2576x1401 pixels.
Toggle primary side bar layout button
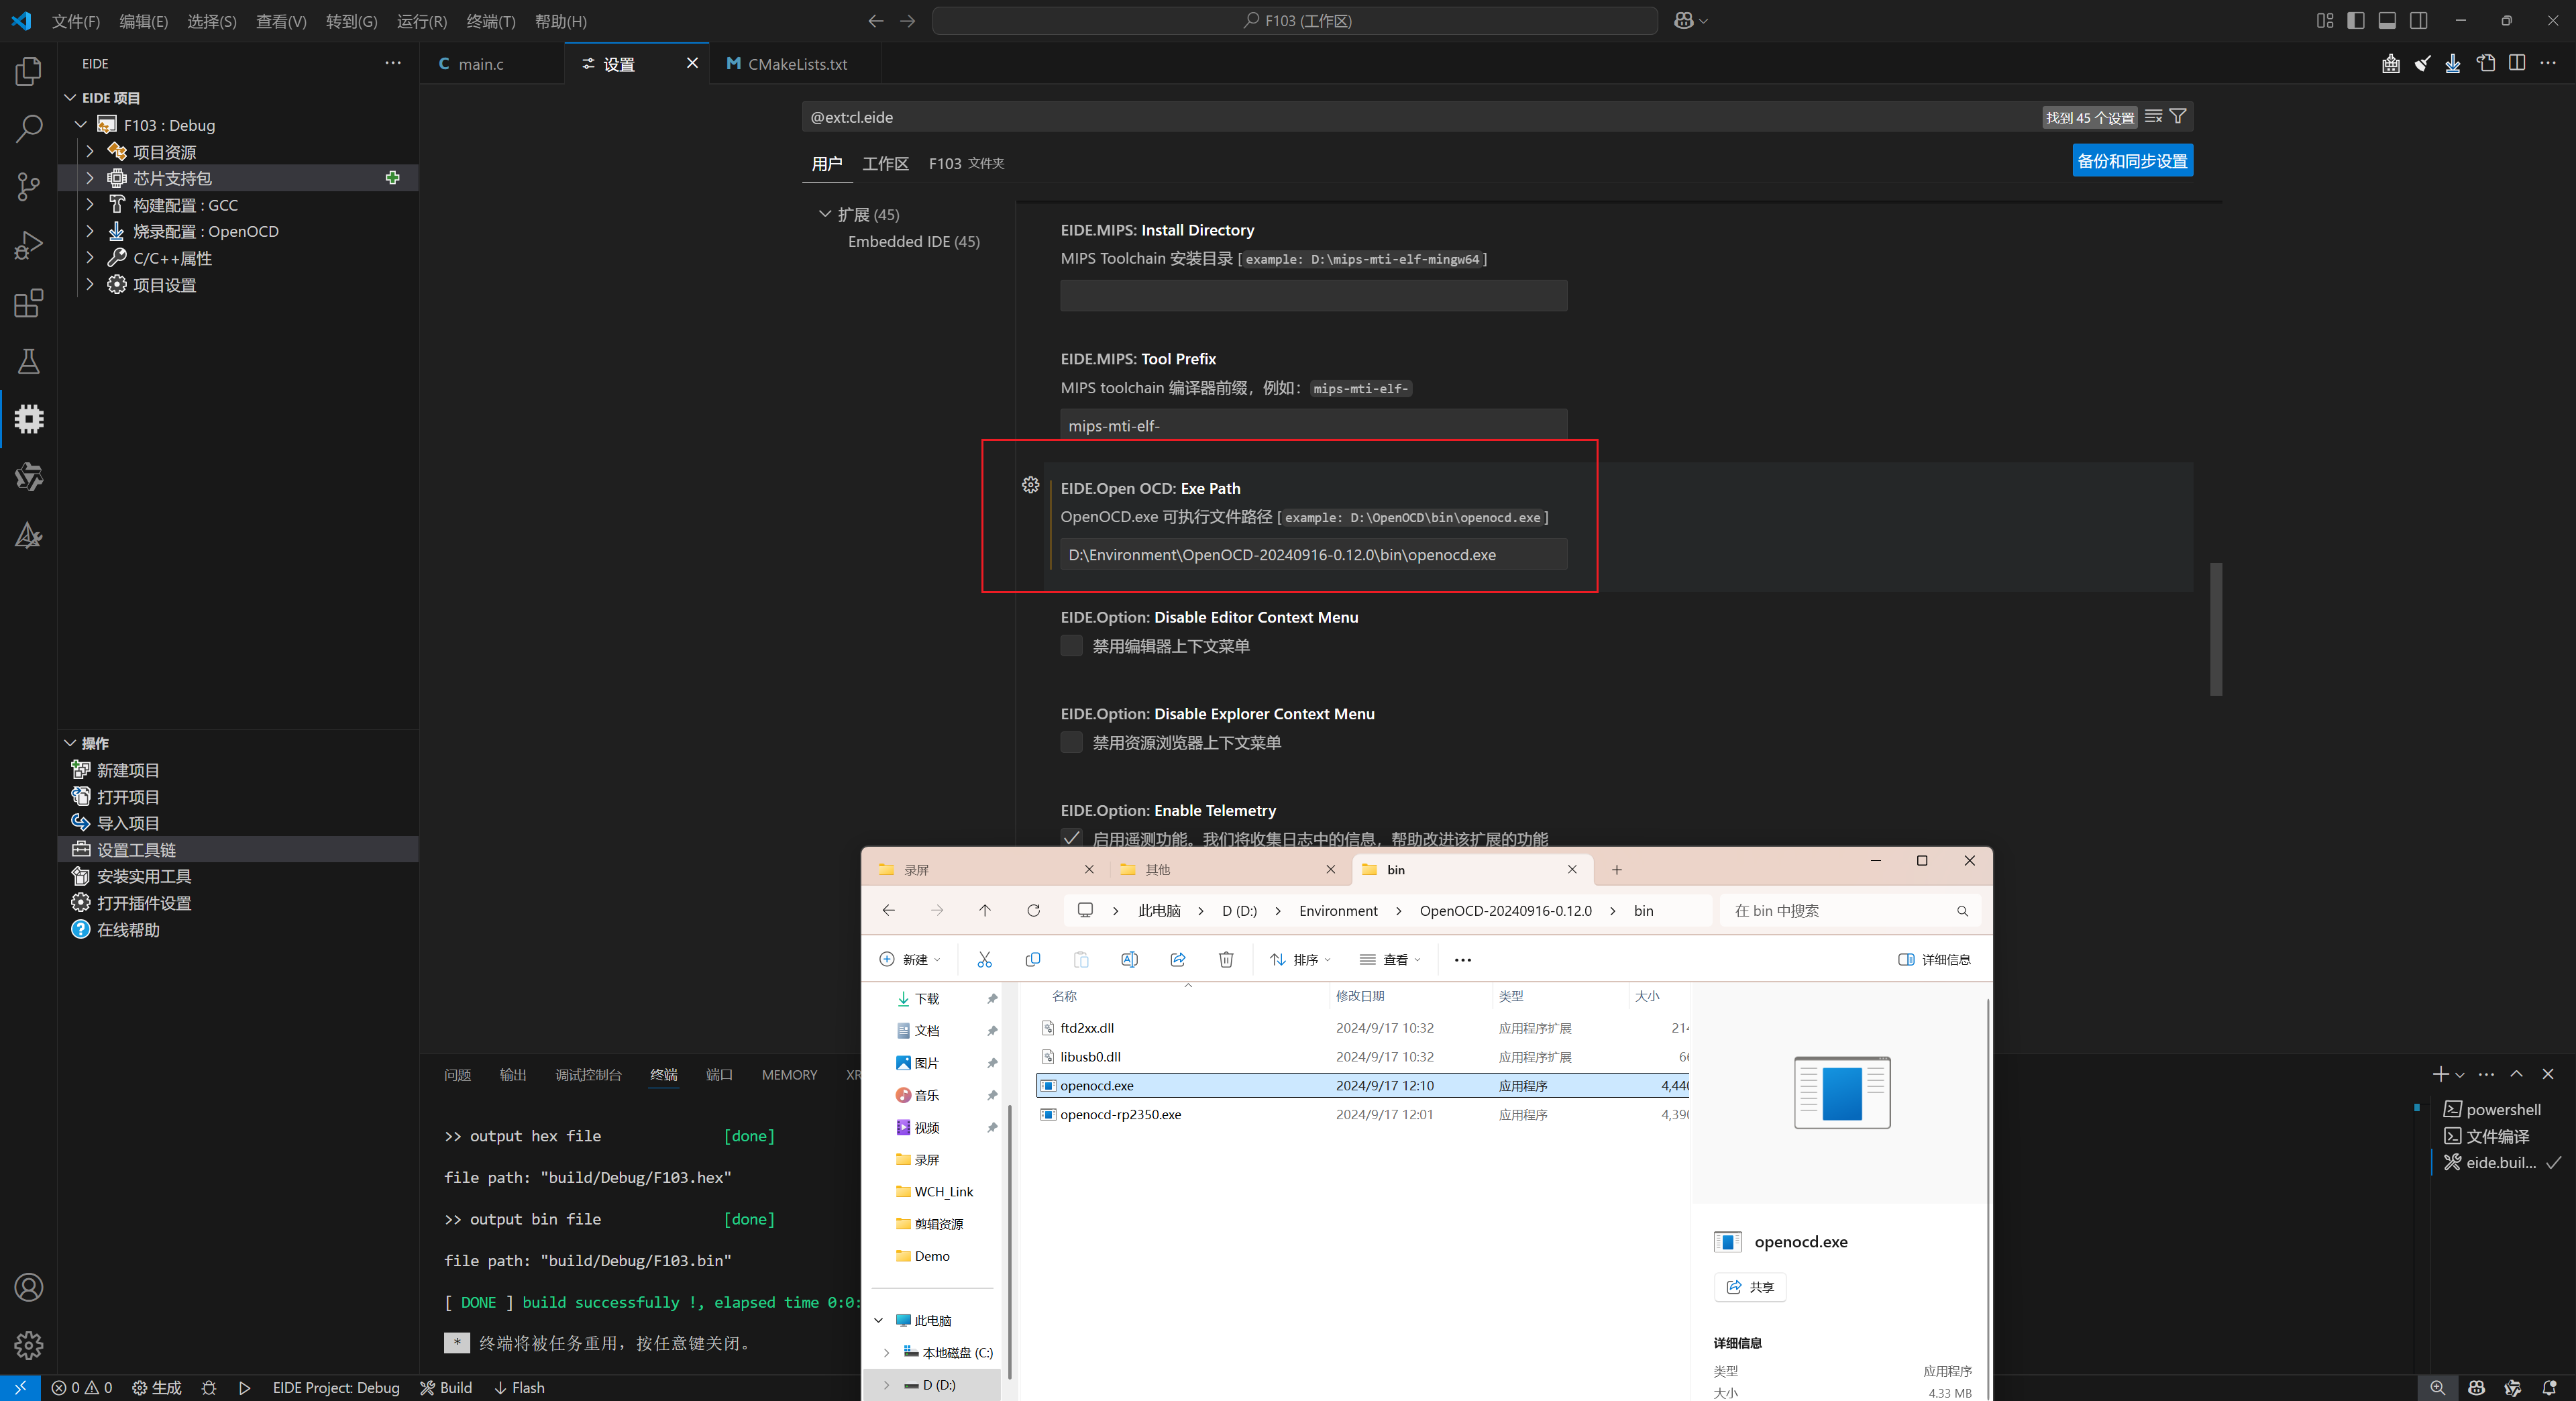coord(2356,21)
